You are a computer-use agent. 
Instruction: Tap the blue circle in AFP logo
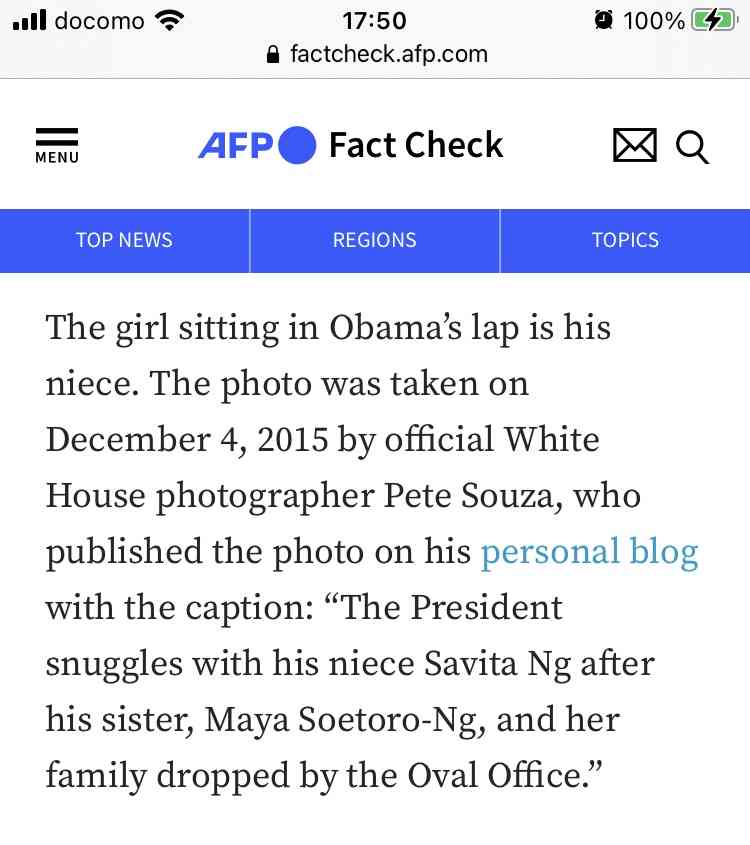pos(297,145)
